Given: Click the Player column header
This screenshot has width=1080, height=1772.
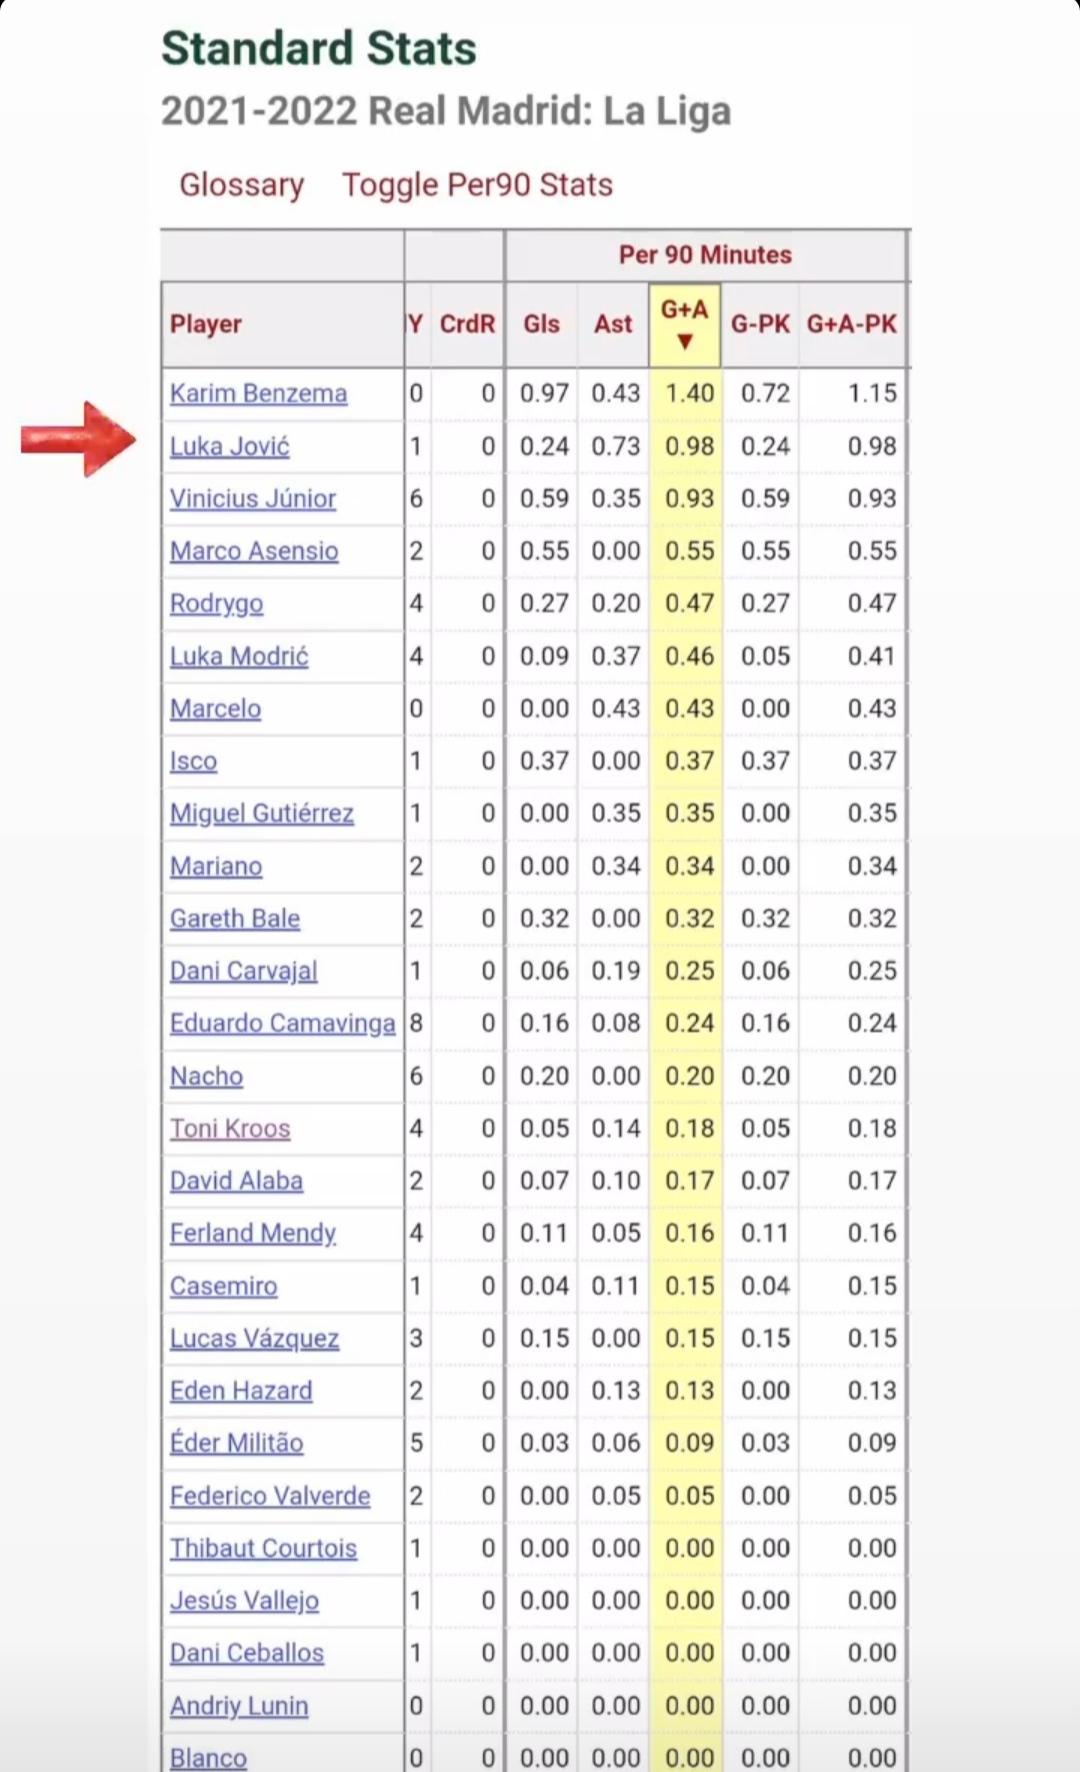Looking at the screenshot, I should coord(206,324).
